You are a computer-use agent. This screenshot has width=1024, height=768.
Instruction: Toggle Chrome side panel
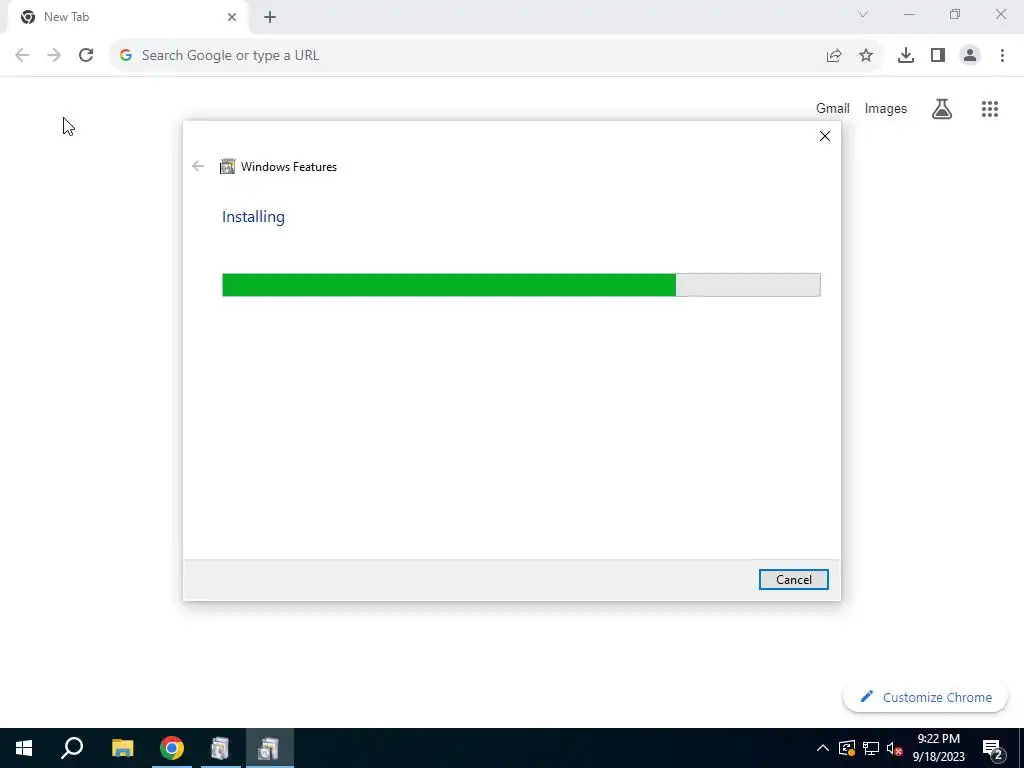(938, 55)
